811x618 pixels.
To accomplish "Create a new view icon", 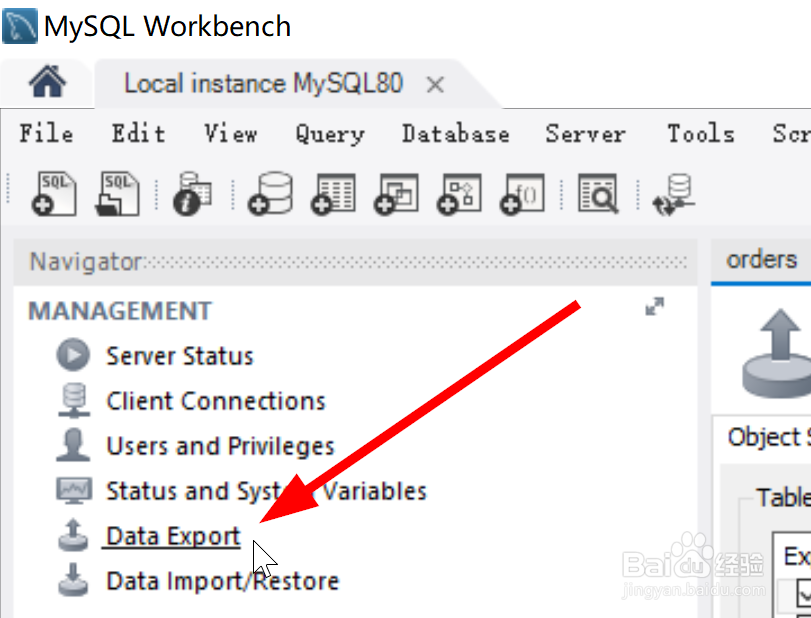I will pos(396,194).
